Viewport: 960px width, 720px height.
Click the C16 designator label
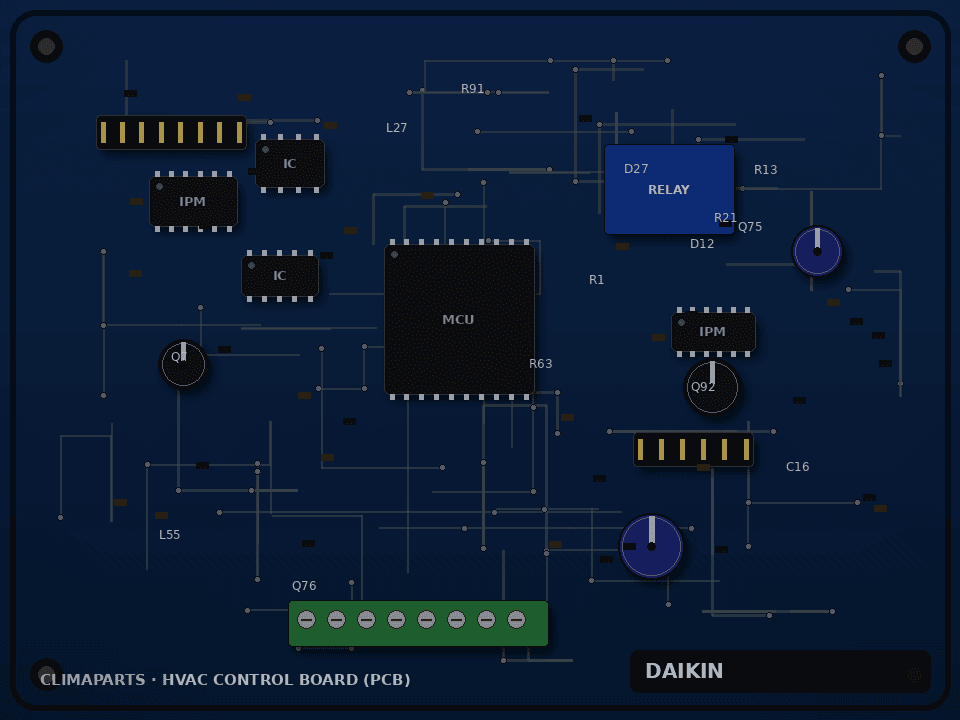(x=798, y=467)
